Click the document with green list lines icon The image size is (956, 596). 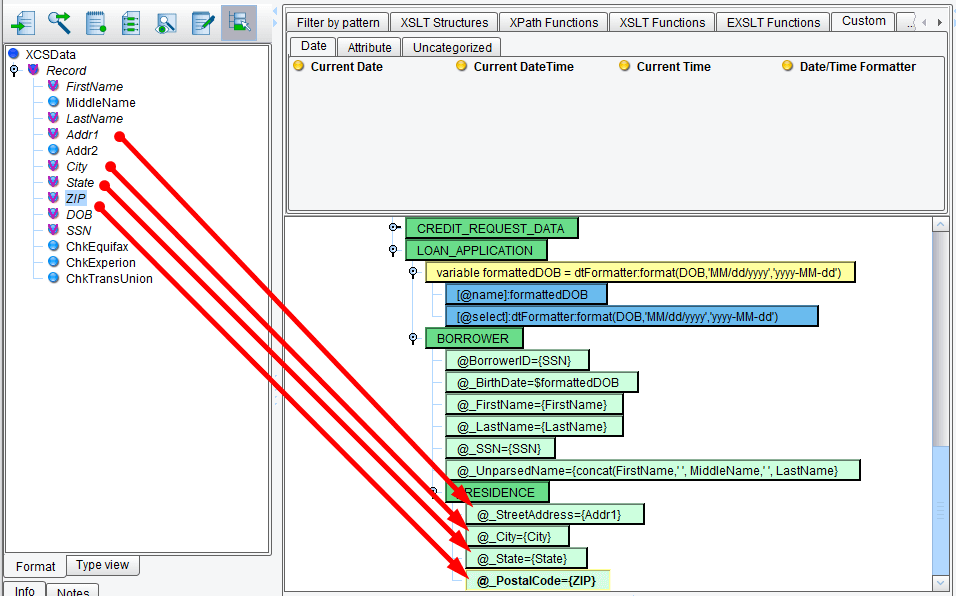coord(130,23)
